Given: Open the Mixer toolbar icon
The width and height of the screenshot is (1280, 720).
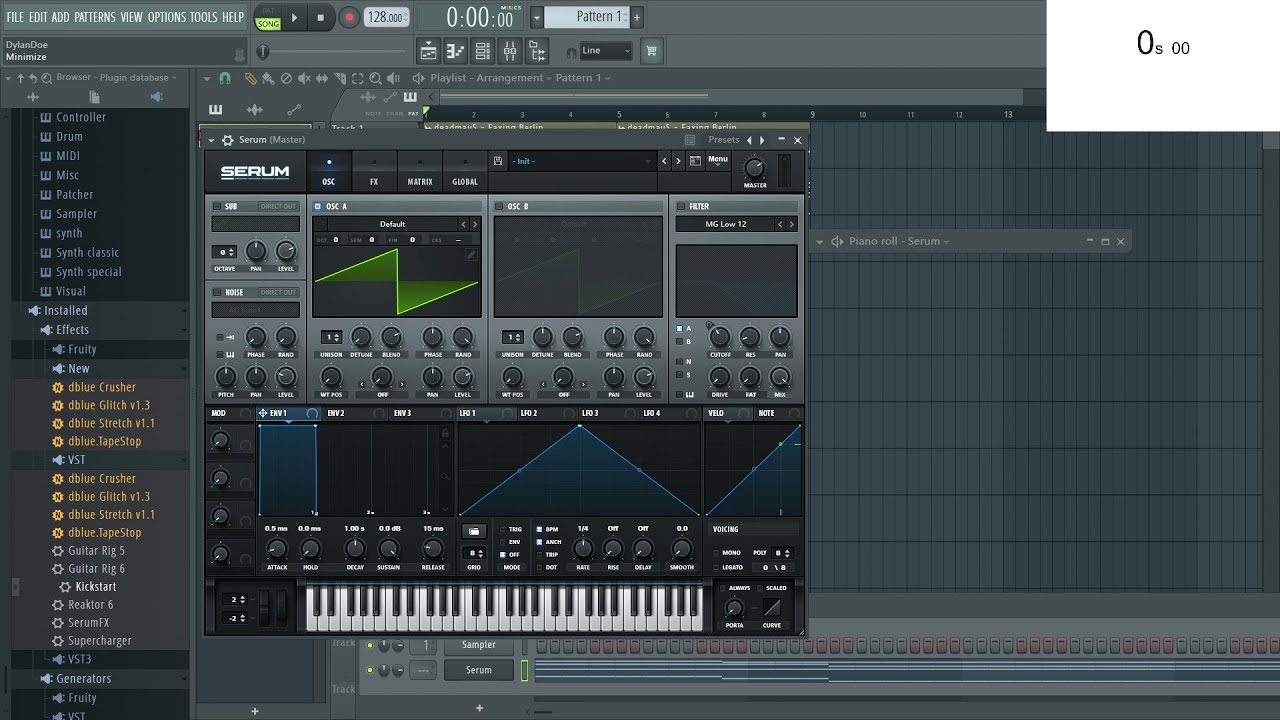Looking at the screenshot, I should (x=509, y=51).
